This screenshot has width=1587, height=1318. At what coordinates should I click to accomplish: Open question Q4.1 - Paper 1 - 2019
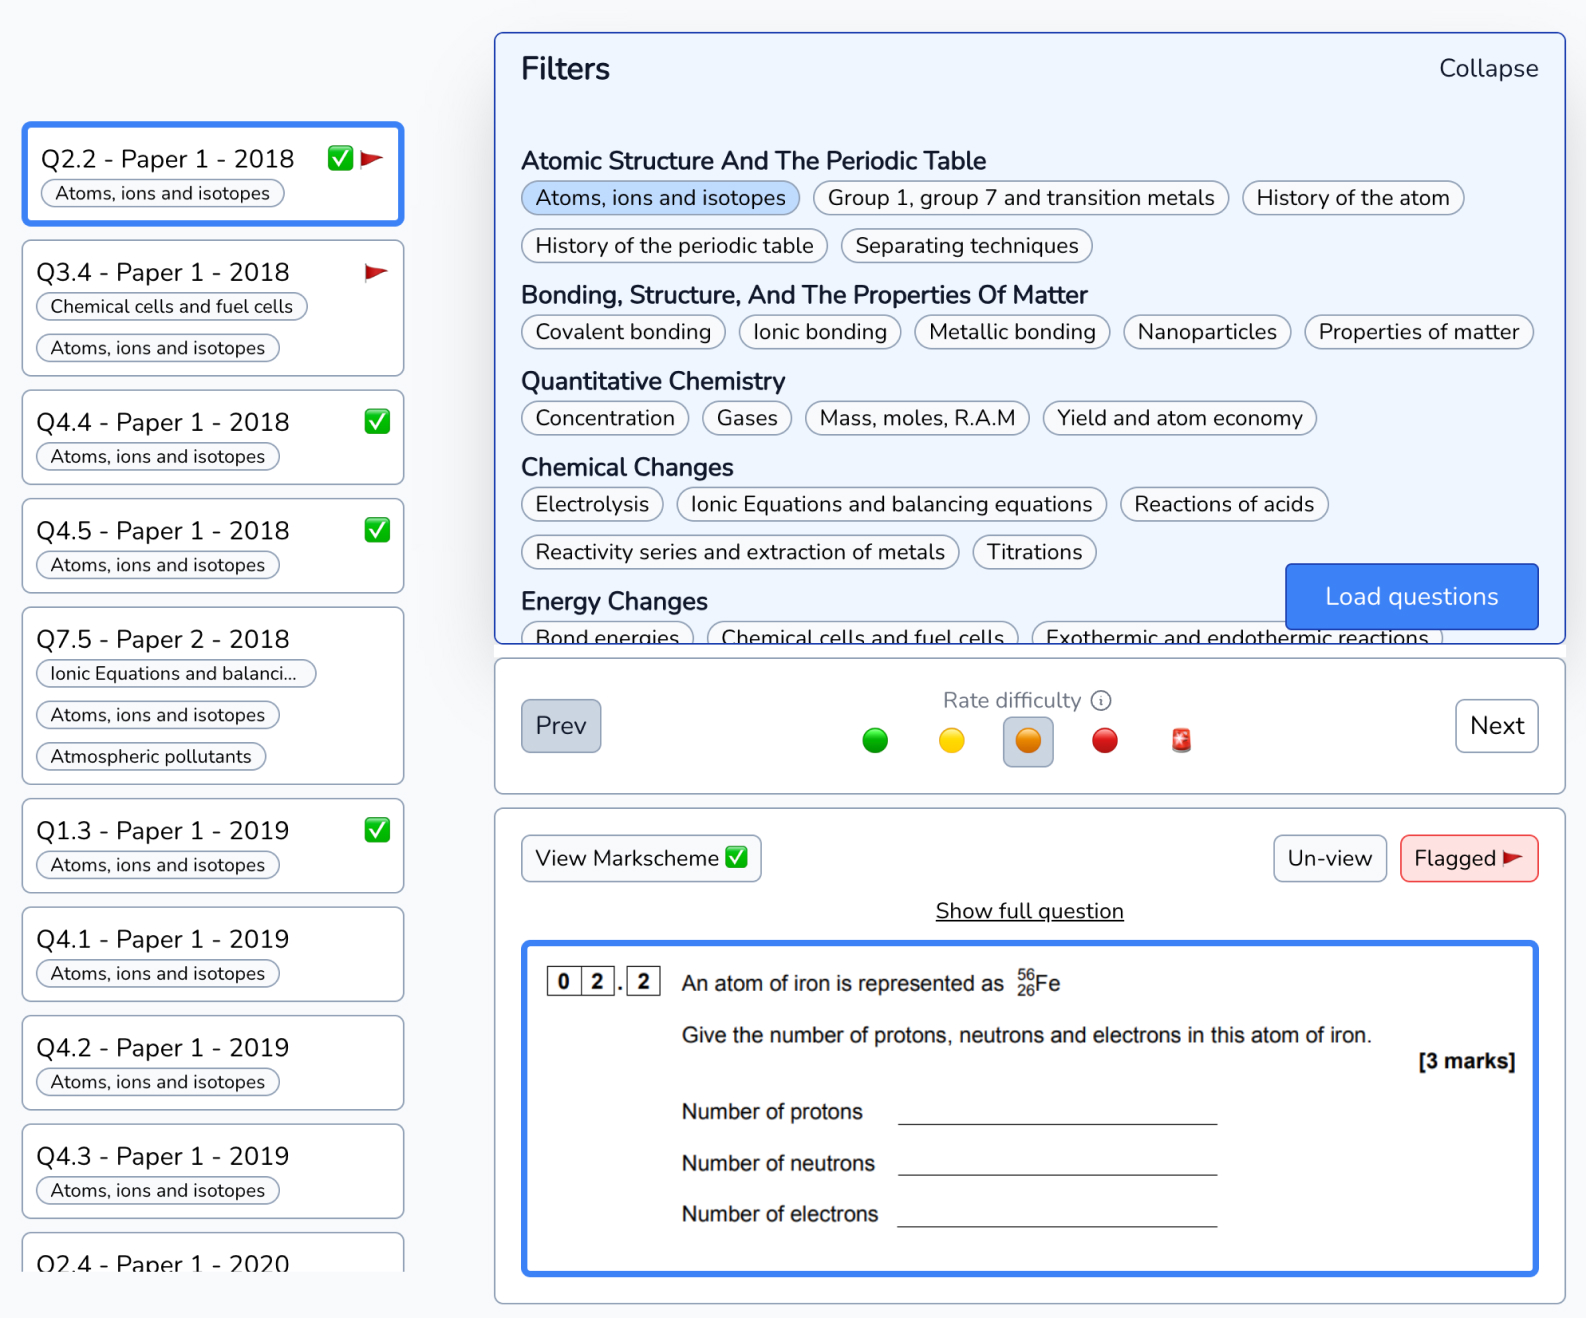click(213, 954)
